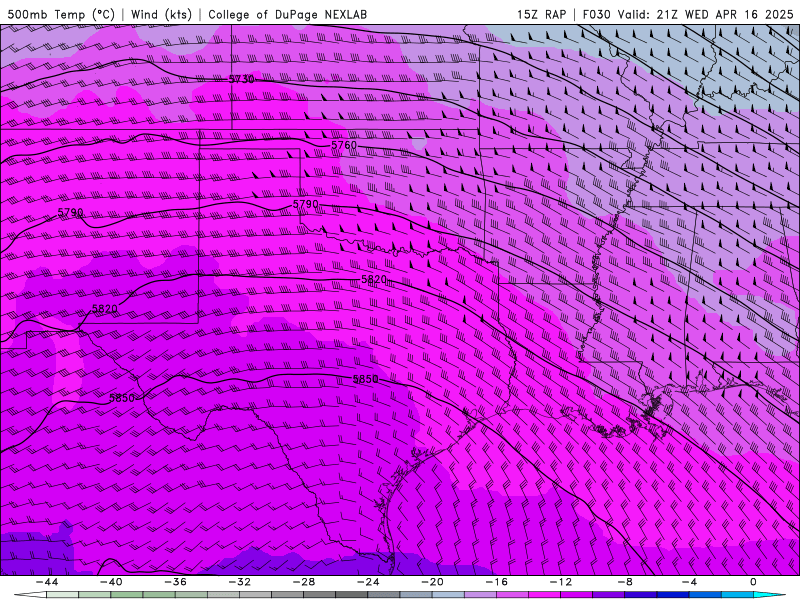Click the '15Z RAP' model run label
The image size is (800, 600).
coord(541,14)
